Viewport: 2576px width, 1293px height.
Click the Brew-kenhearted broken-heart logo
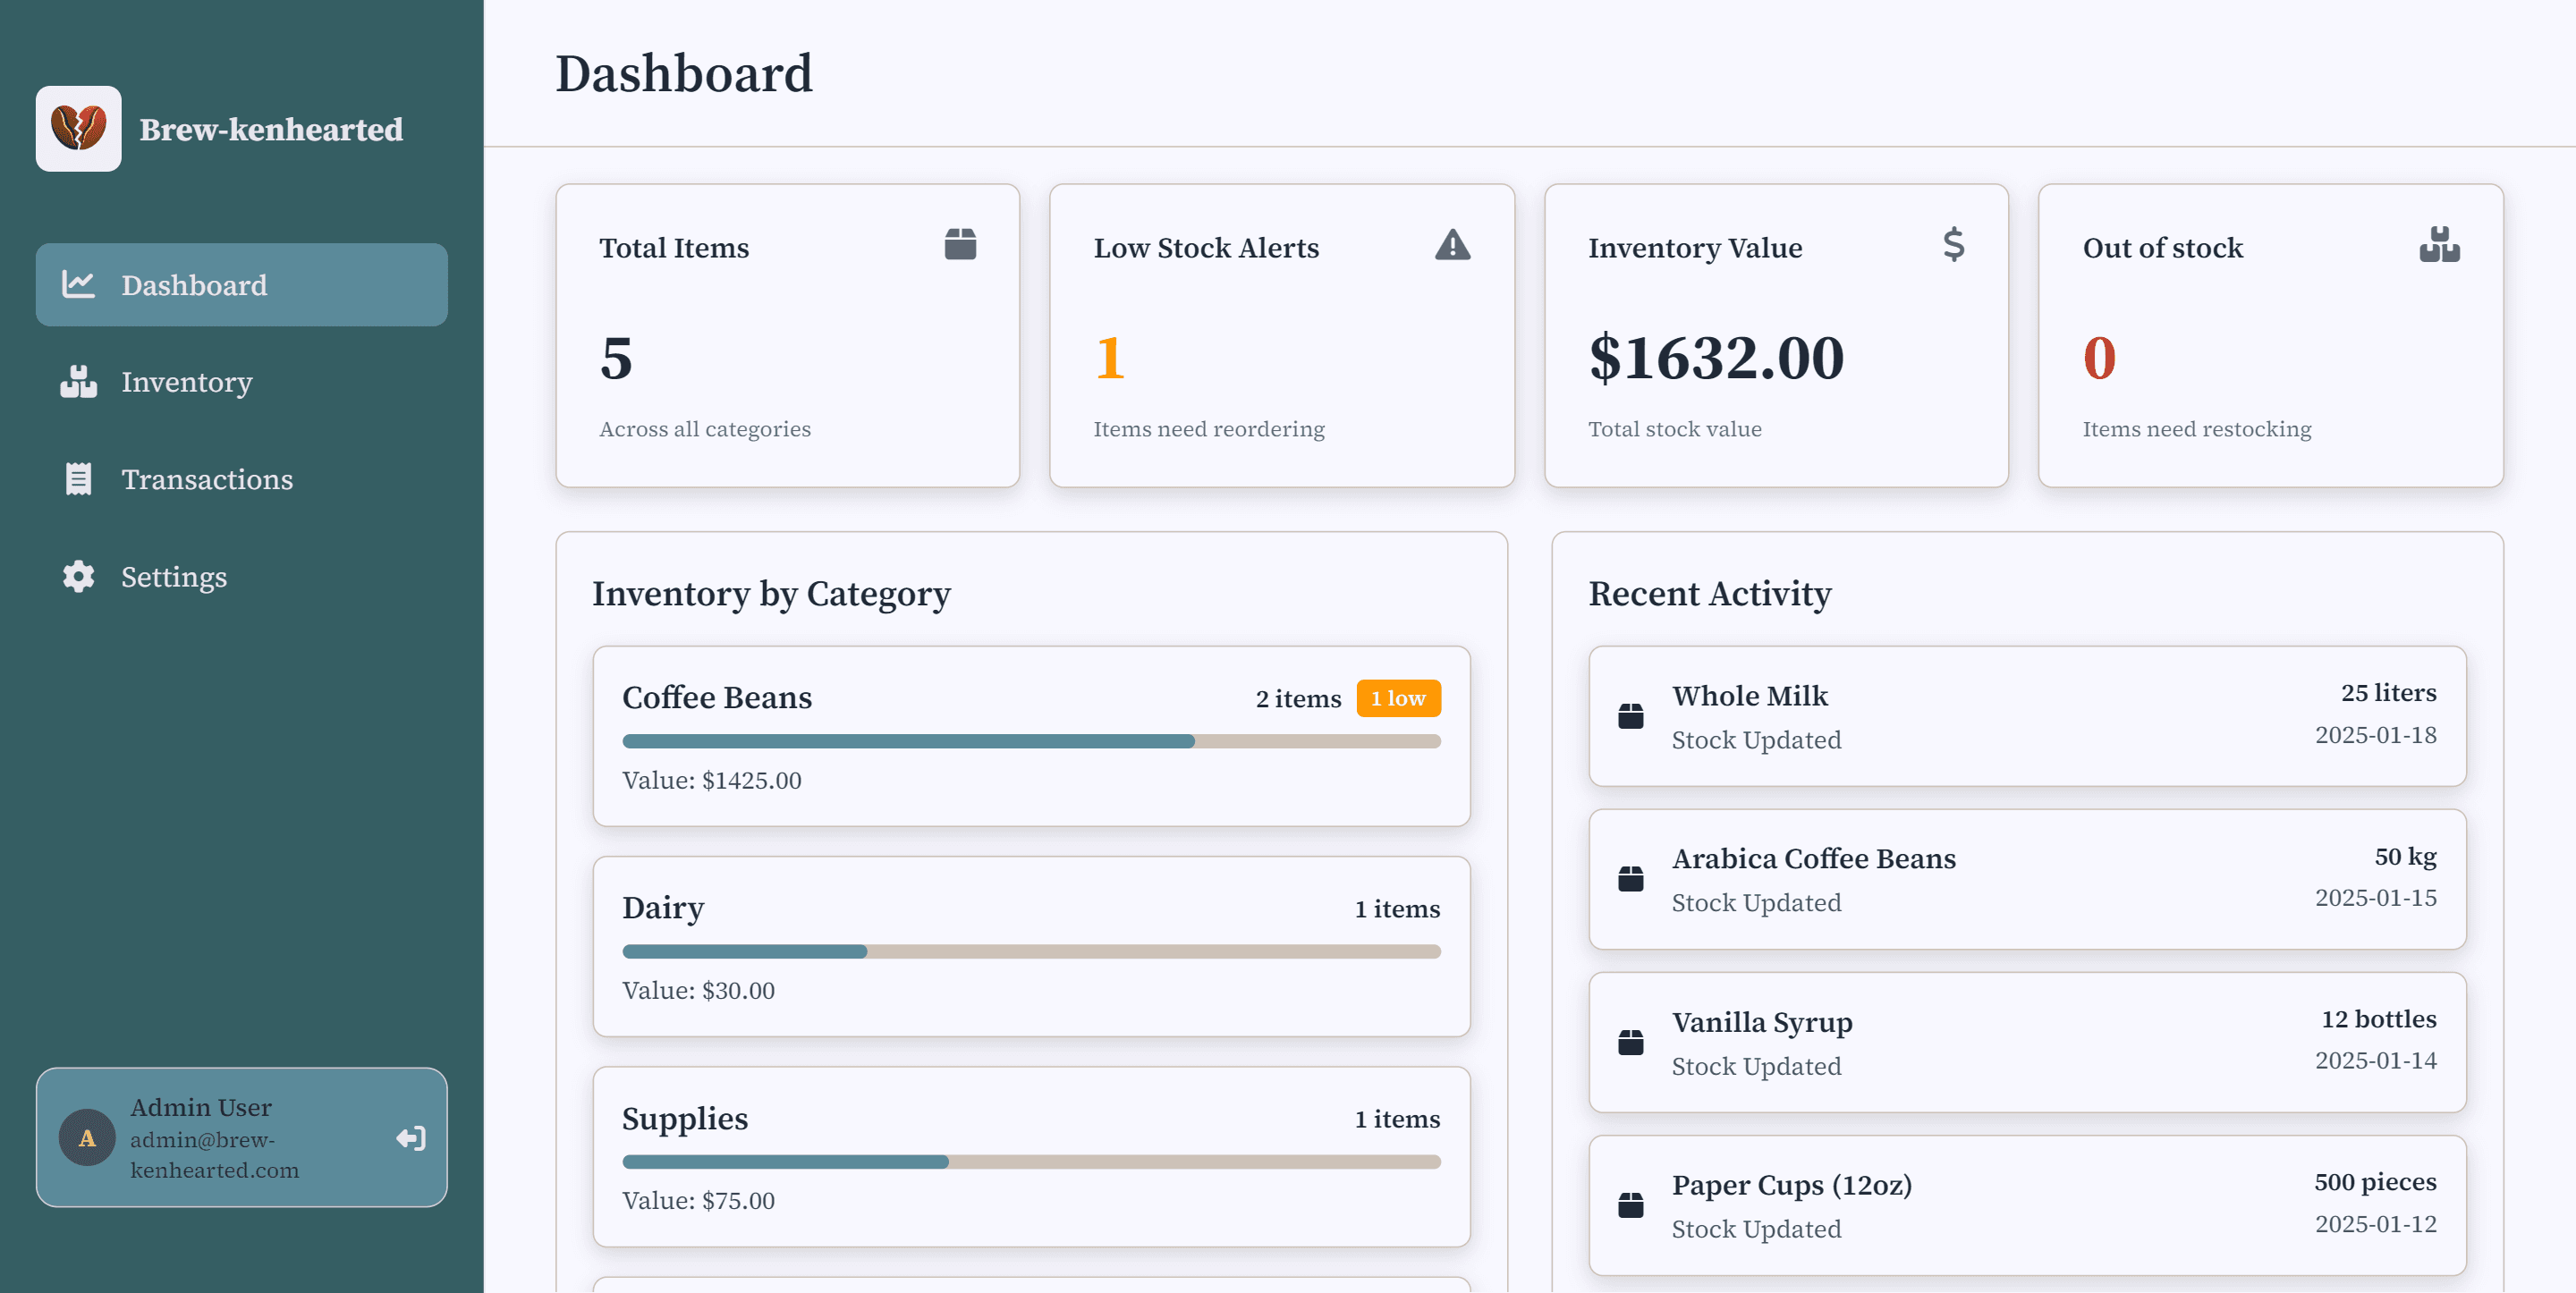point(78,128)
